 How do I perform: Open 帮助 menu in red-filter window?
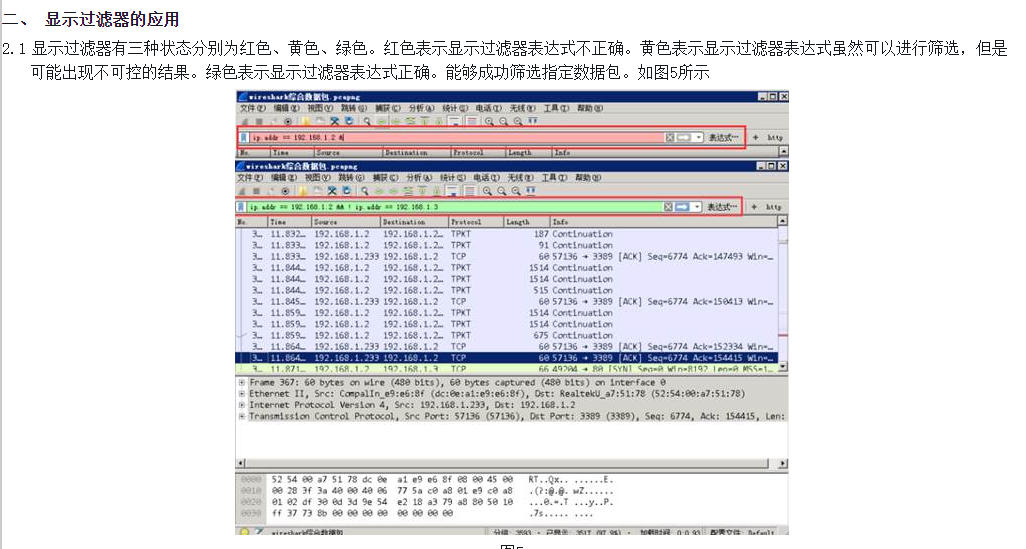[590, 108]
